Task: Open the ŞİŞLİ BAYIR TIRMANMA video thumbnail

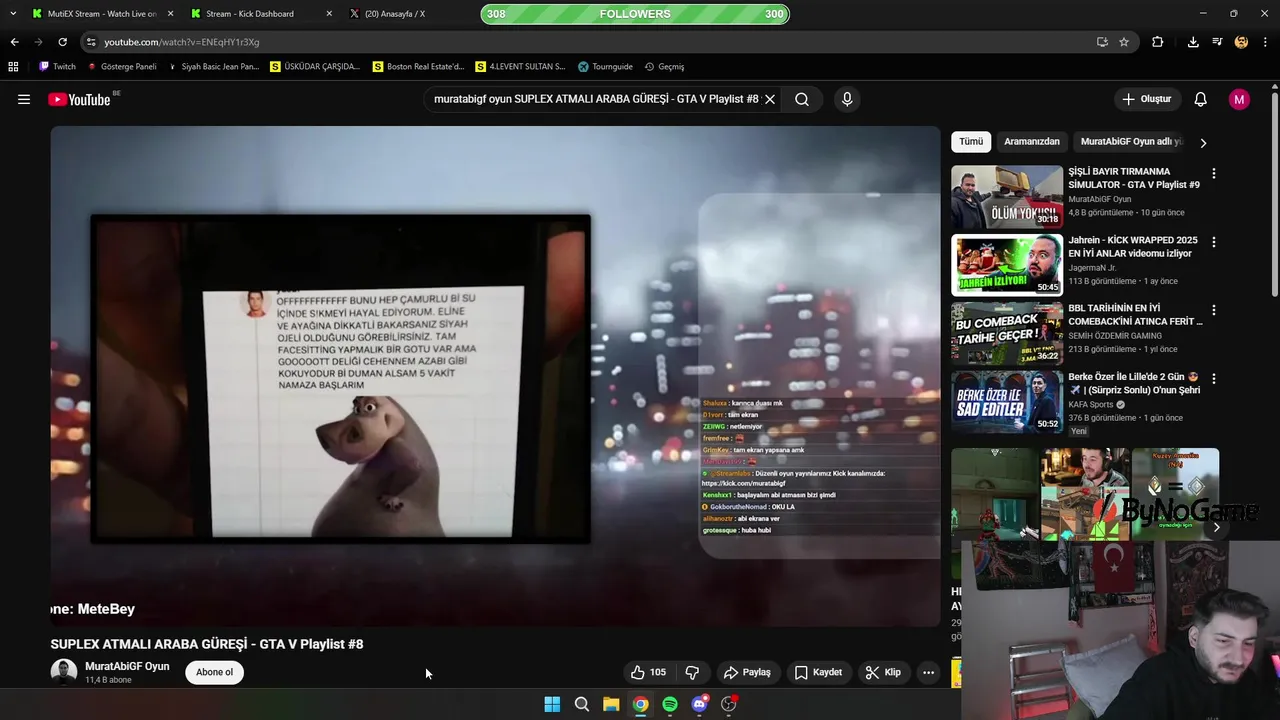Action: pos(1007,197)
